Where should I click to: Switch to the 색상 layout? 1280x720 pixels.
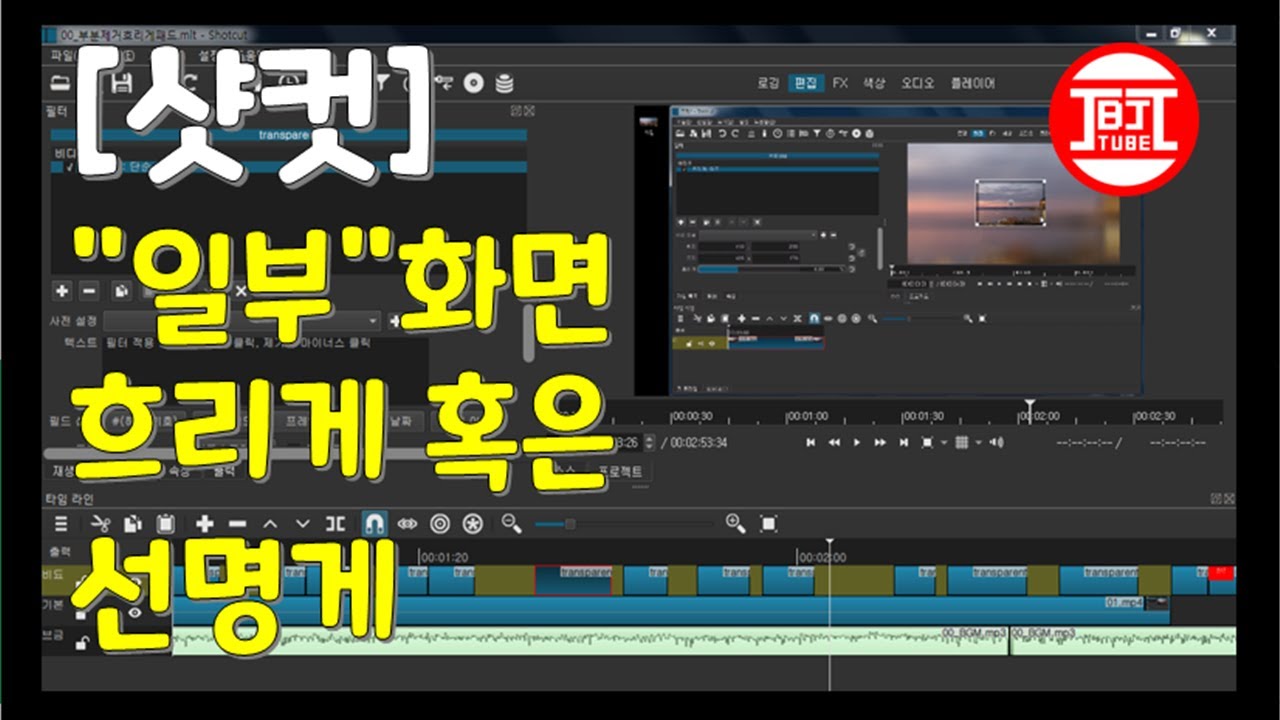[874, 83]
